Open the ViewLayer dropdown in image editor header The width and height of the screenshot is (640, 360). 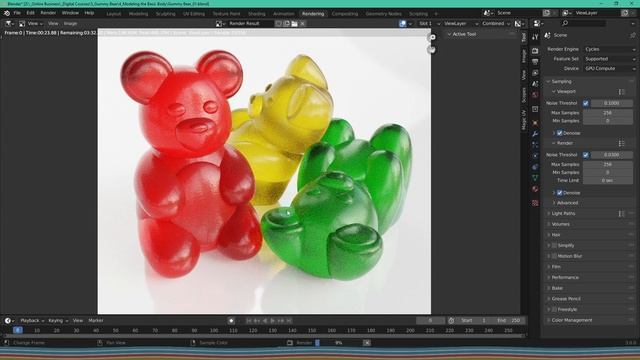click(x=460, y=24)
